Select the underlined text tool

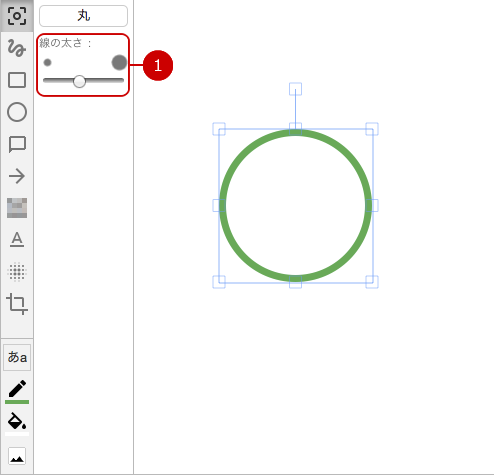click(17, 239)
